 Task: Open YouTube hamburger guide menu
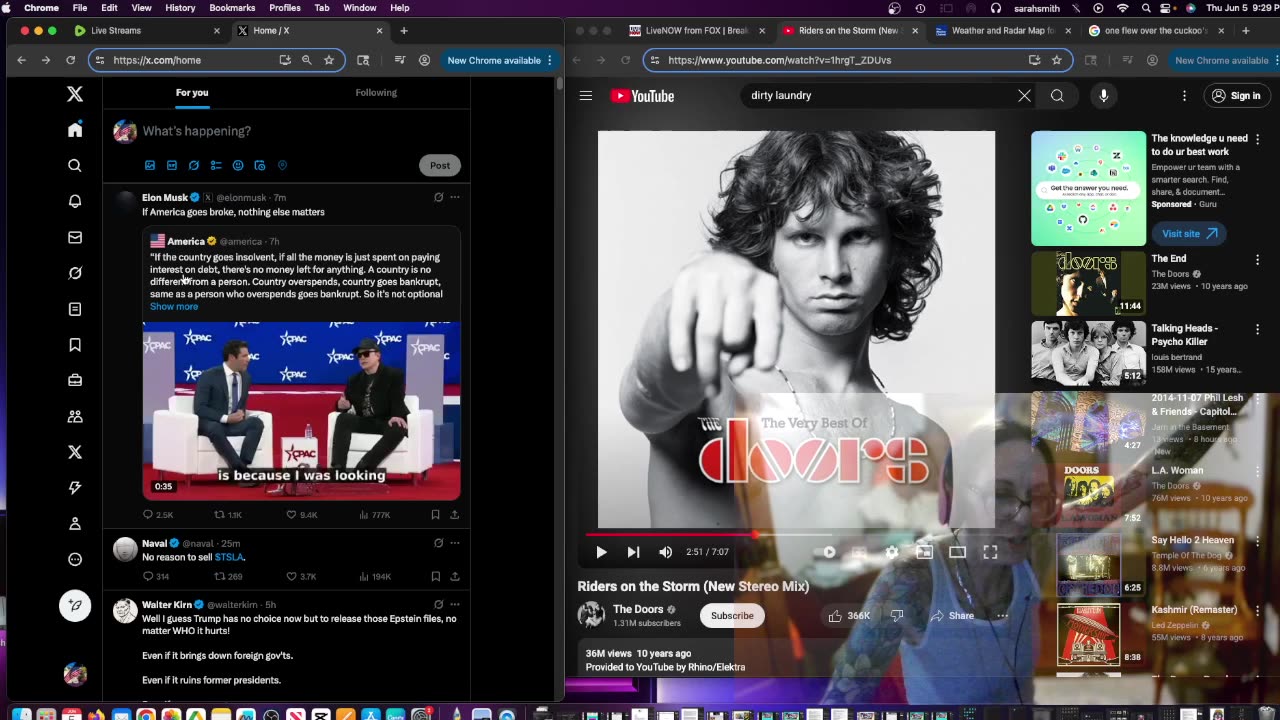pyautogui.click(x=586, y=96)
